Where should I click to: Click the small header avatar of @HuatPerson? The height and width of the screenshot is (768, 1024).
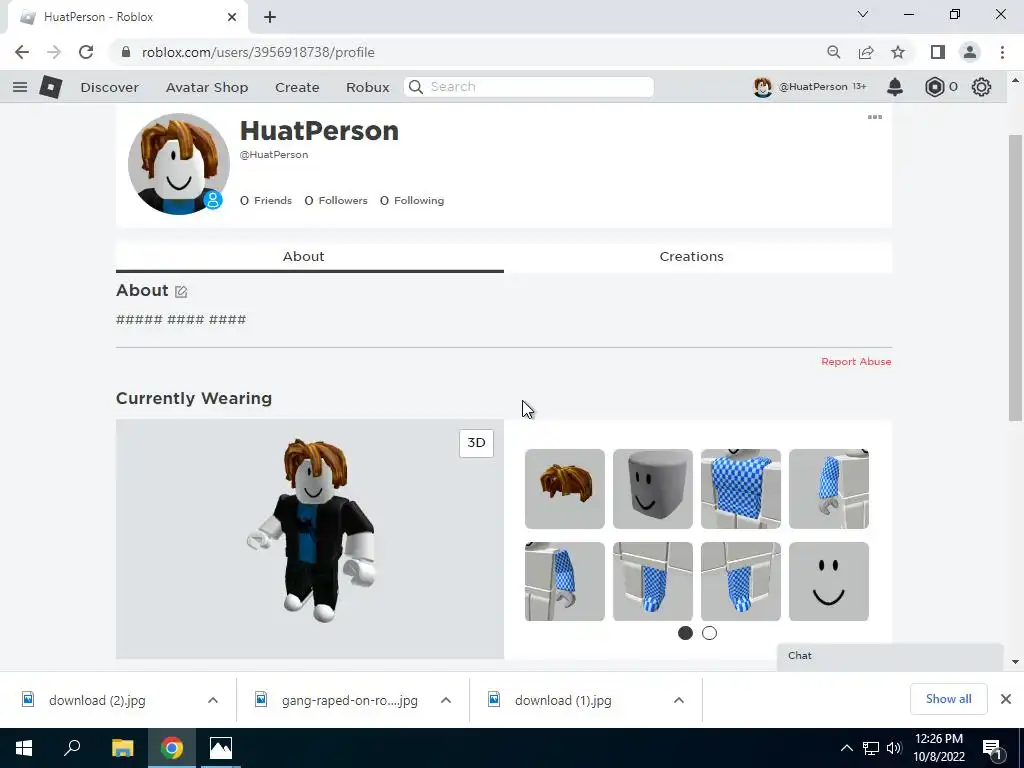[x=763, y=87]
